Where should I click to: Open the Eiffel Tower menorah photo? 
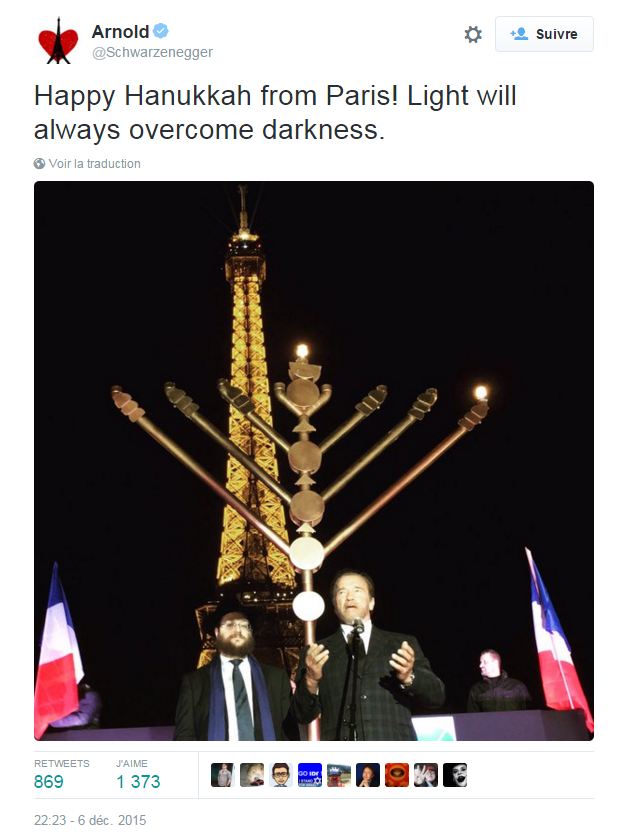314,461
